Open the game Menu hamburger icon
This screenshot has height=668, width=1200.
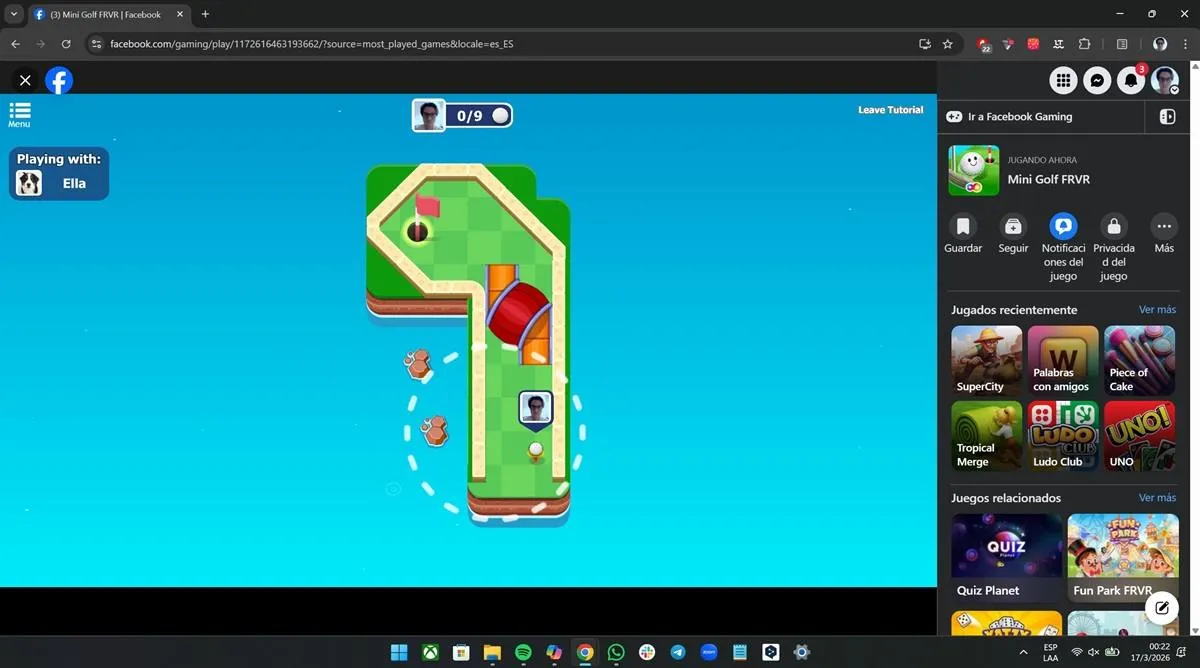point(19,114)
